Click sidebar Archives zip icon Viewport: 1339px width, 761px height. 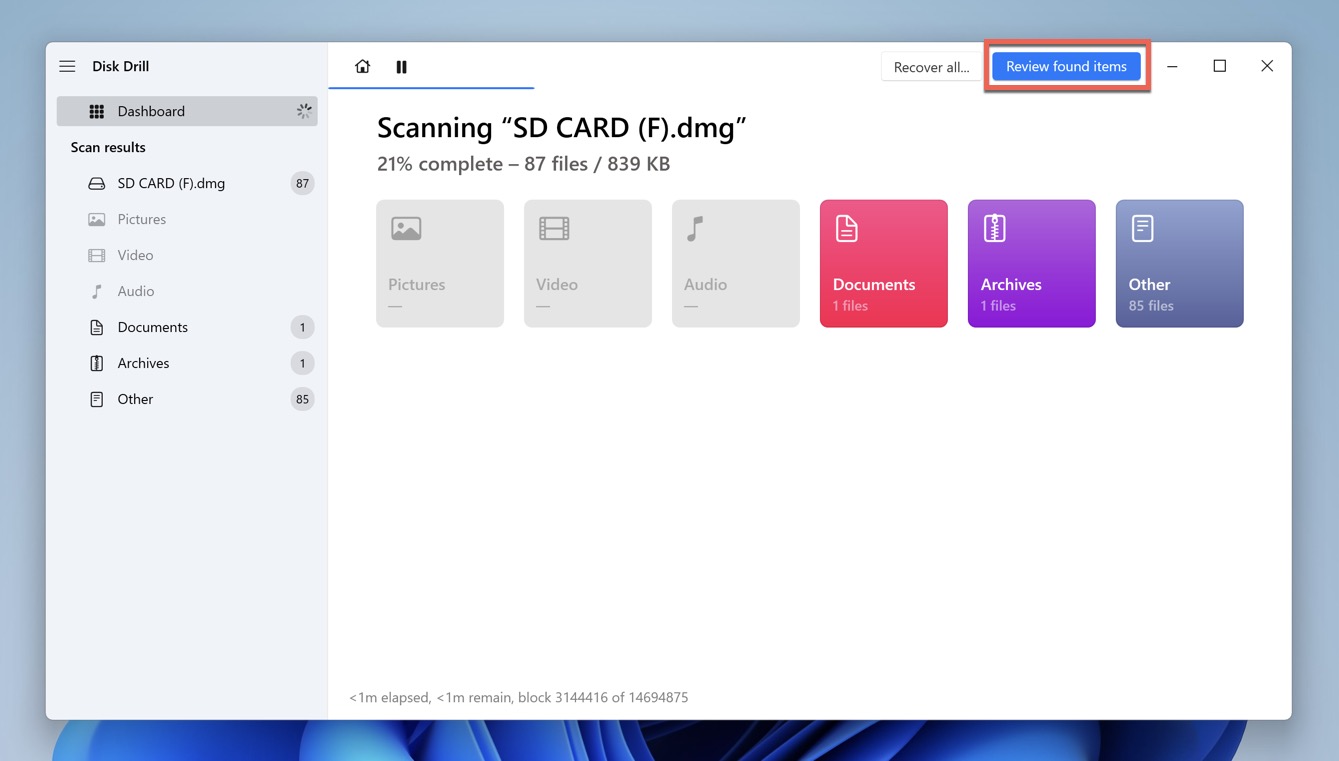(x=97, y=363)
